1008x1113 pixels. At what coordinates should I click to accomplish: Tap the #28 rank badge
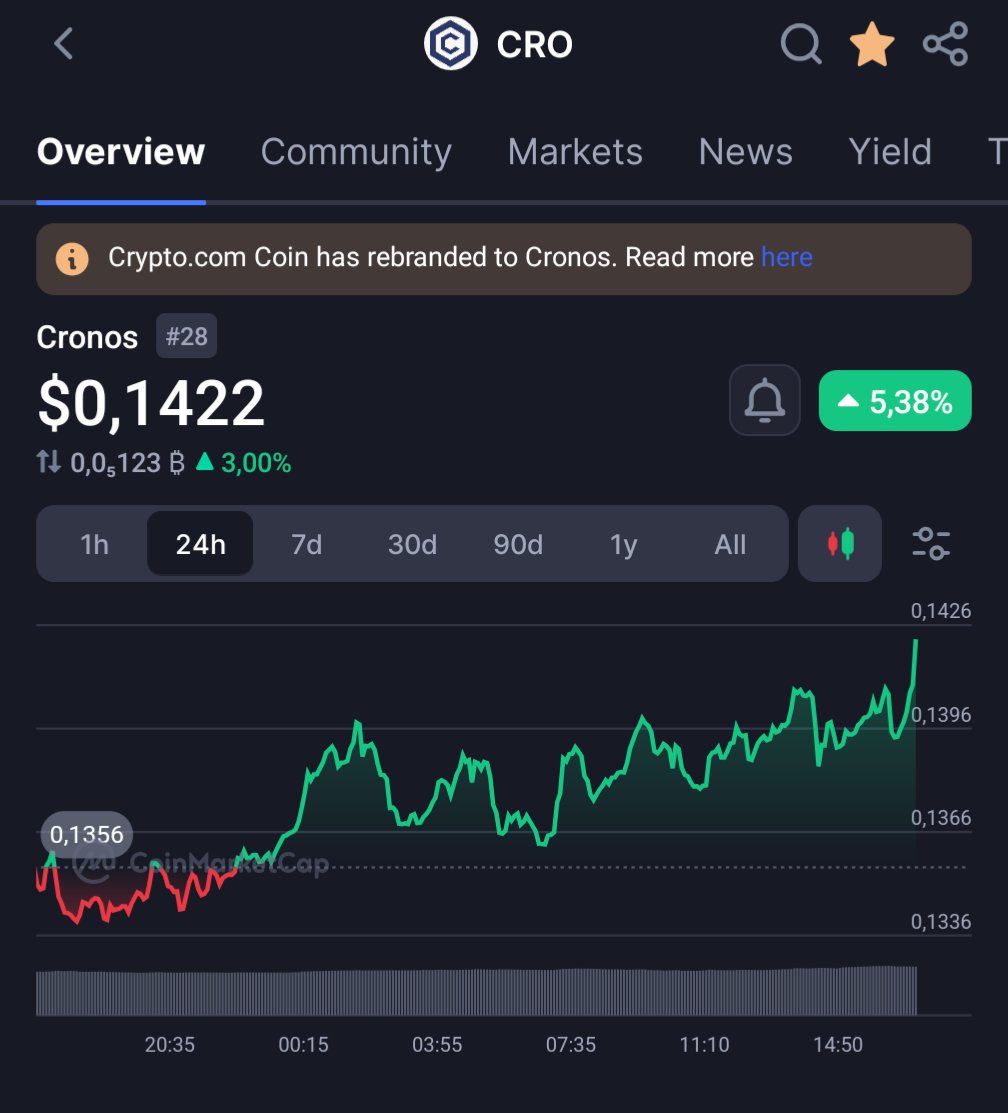(x=187, y=336)
